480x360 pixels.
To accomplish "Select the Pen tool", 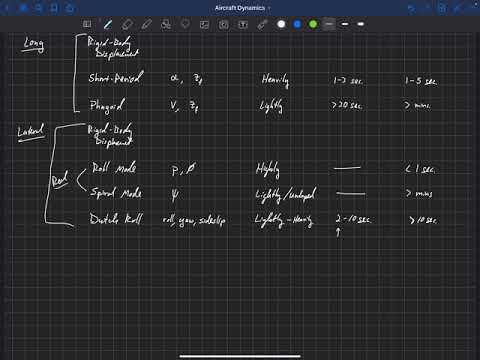I will [108, 24].
